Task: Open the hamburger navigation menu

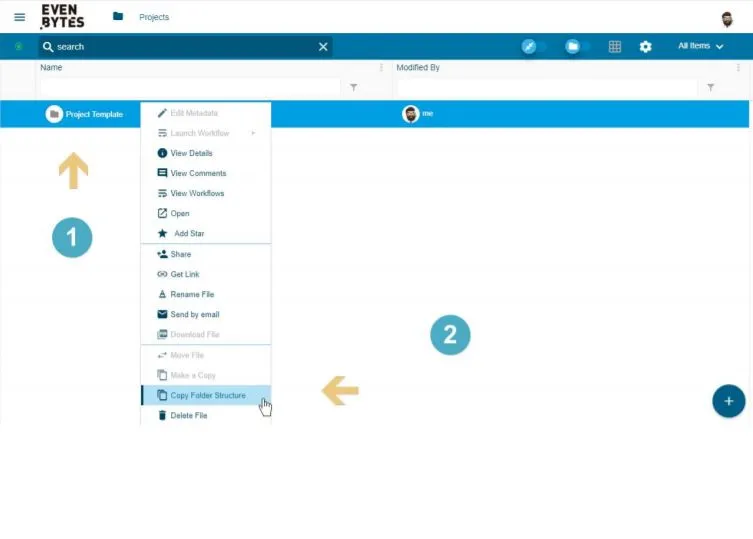Action: (20, 17)
